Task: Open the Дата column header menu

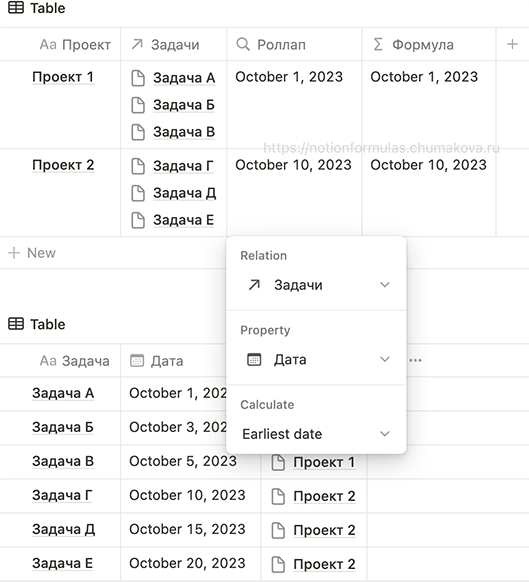Action: (174, 360)
